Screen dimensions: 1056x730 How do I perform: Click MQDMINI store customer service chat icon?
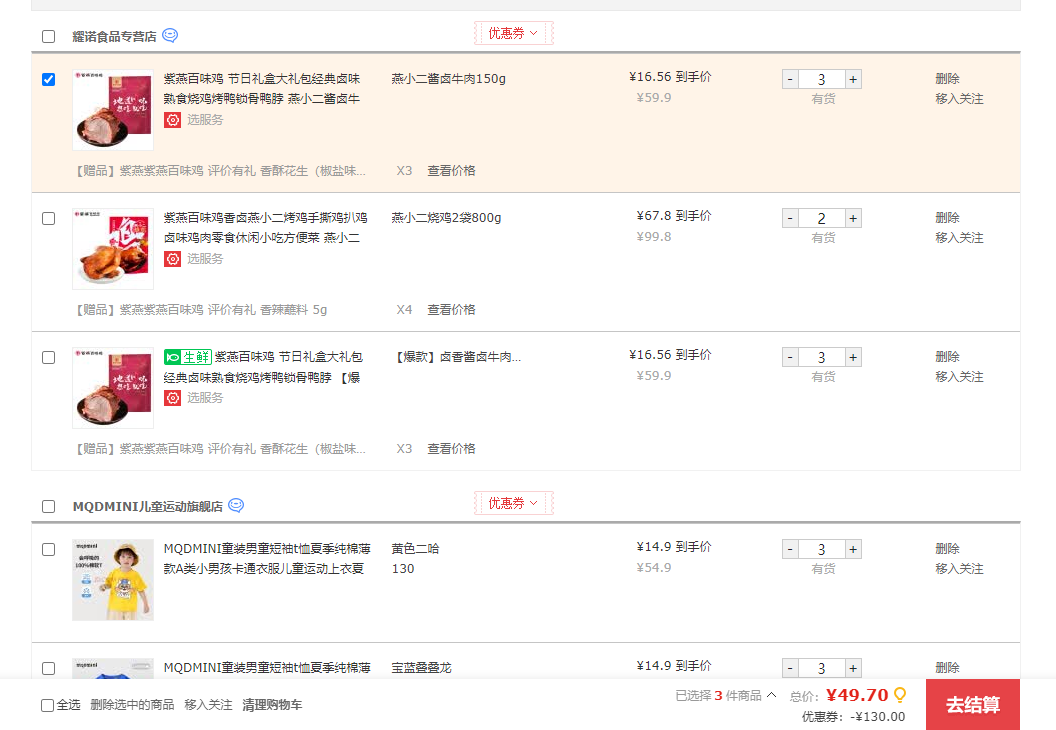coord(236,506)
